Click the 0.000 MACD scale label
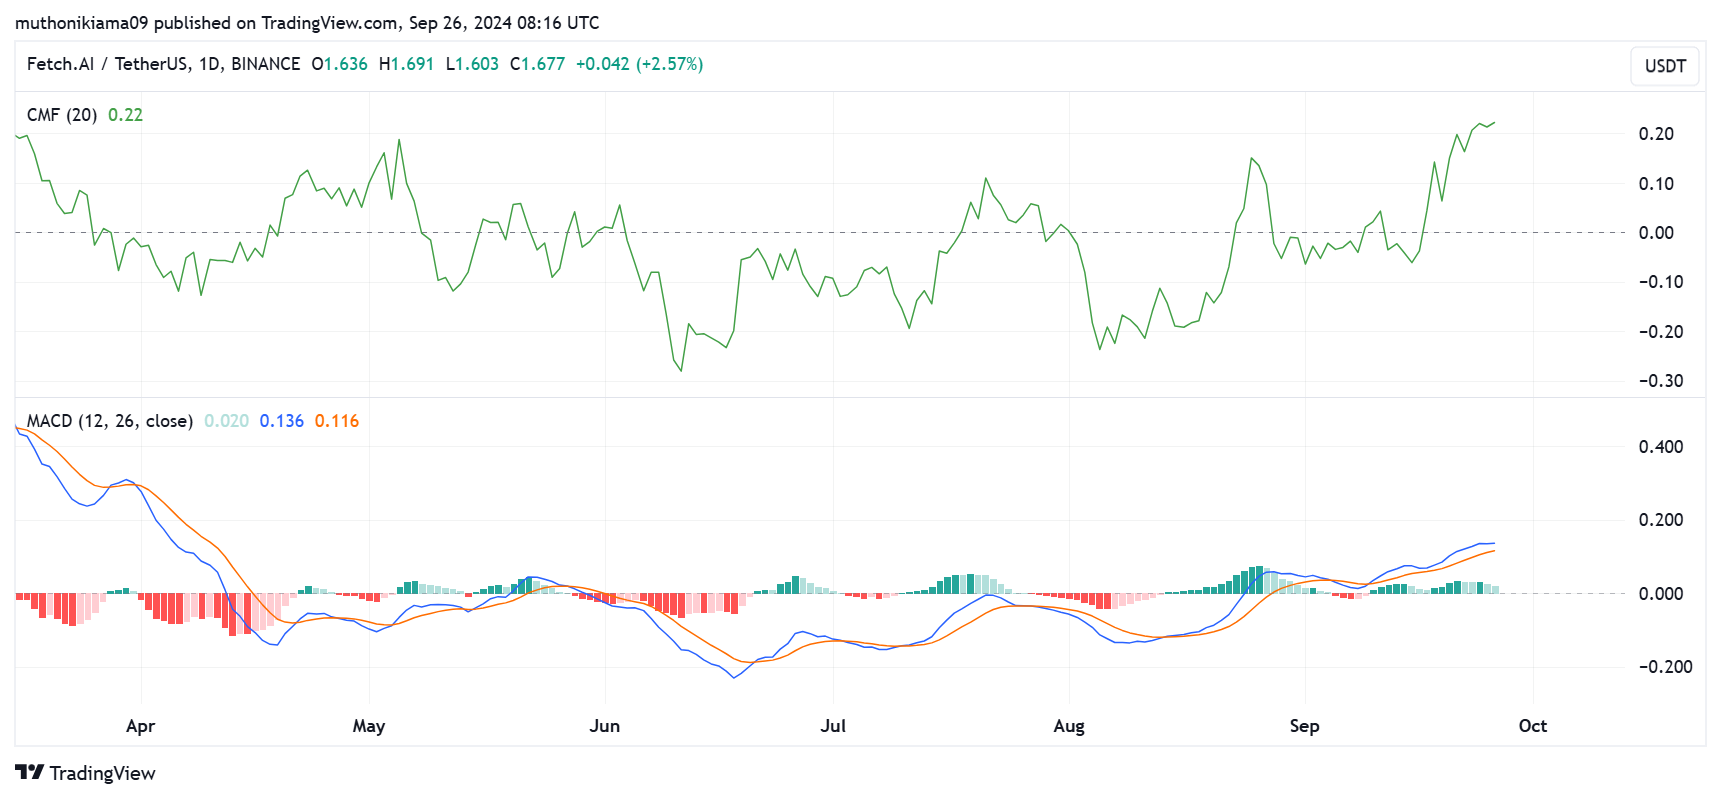The width and height of the screenshot is (1721, 799). click(1661, 594)
